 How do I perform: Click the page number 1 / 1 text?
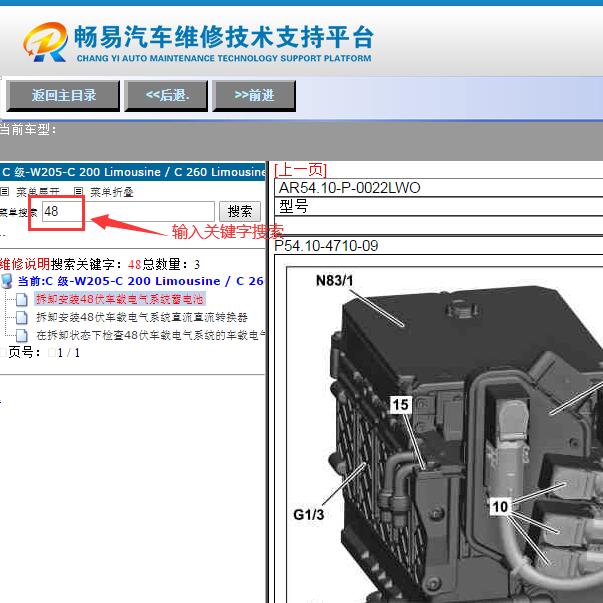(x=69, y=353)
